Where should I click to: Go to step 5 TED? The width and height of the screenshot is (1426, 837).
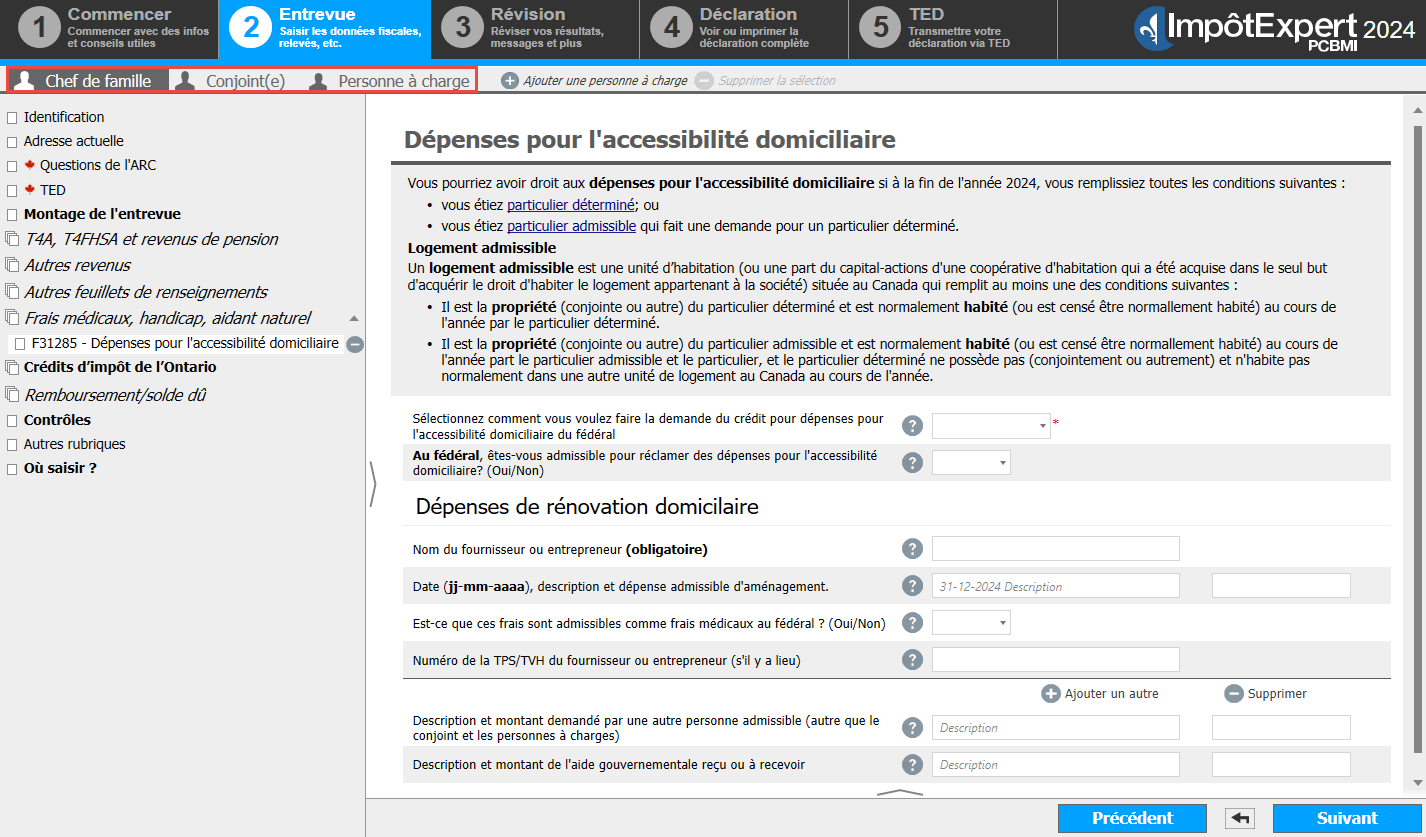(x=955, y=29)
